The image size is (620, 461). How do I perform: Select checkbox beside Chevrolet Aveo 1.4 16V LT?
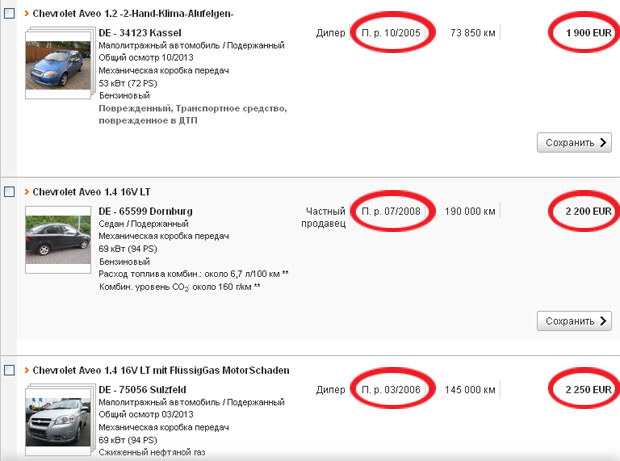9,190
